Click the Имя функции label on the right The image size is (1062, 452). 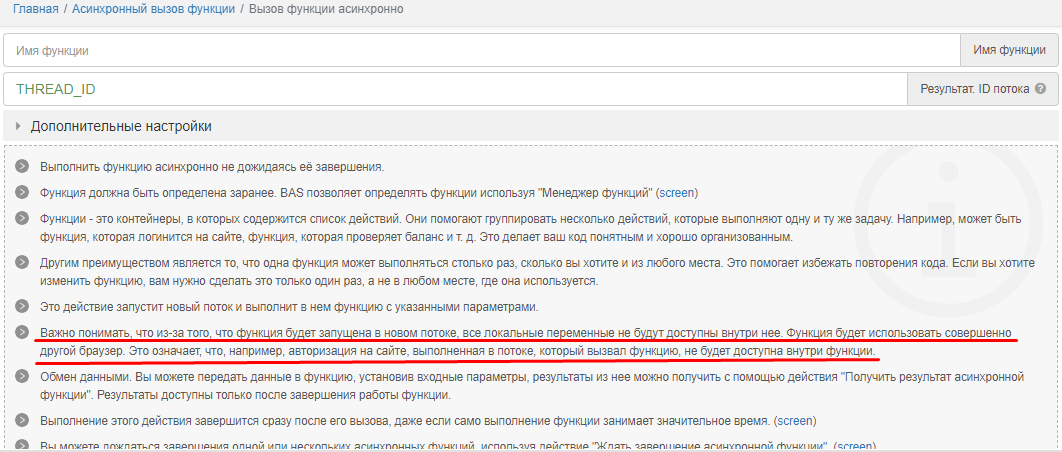coord(1009,50)
